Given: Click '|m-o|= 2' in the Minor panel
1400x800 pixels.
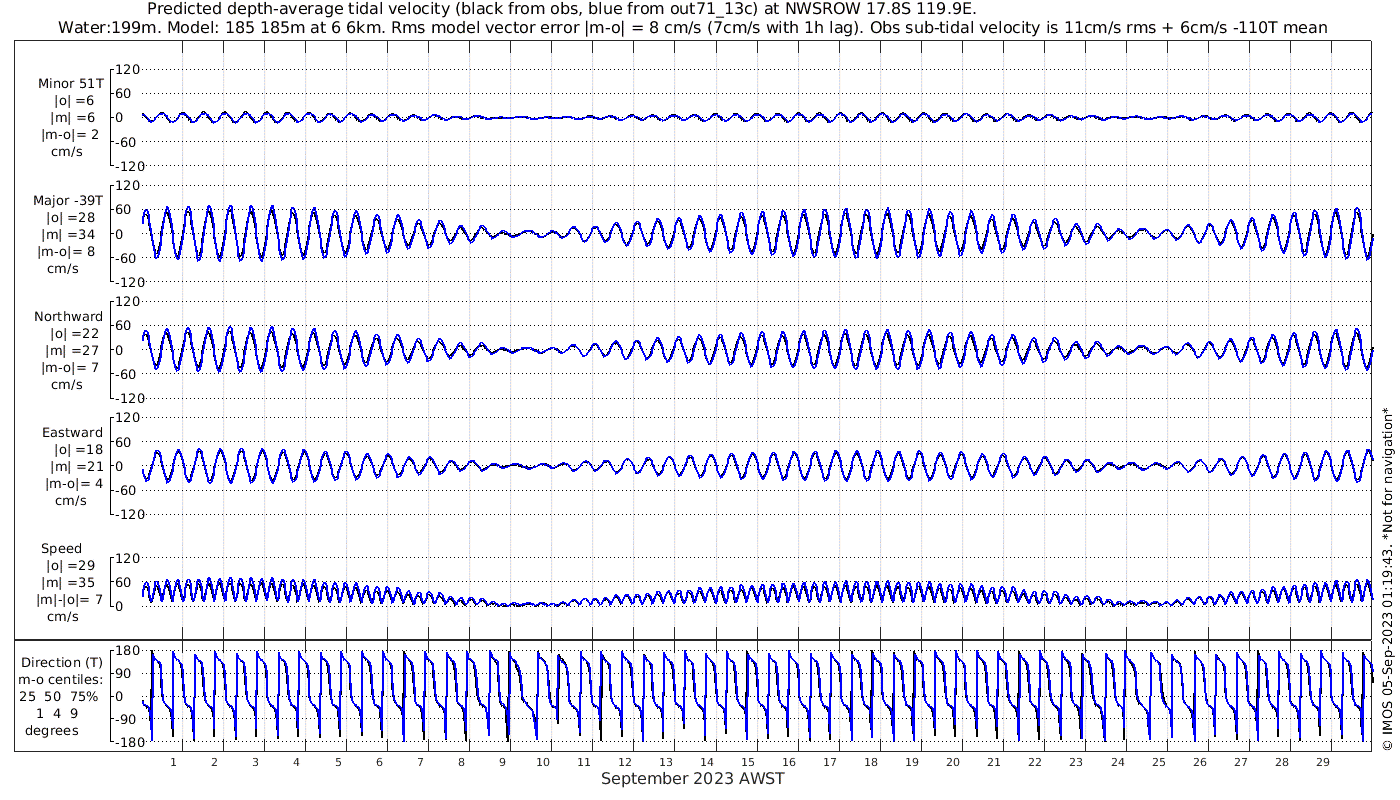Looking at the screenshot, I should coord(68,135).
